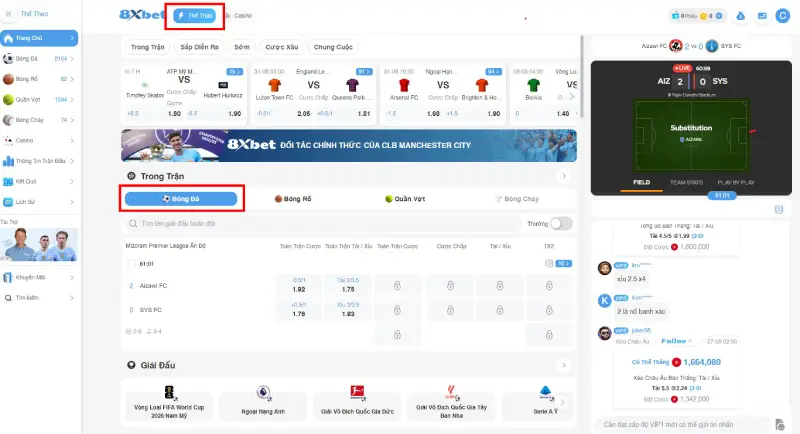800x434 pixels.
Task: Select the Cược Xâu filter chip
Action: (x=282, y=47)
